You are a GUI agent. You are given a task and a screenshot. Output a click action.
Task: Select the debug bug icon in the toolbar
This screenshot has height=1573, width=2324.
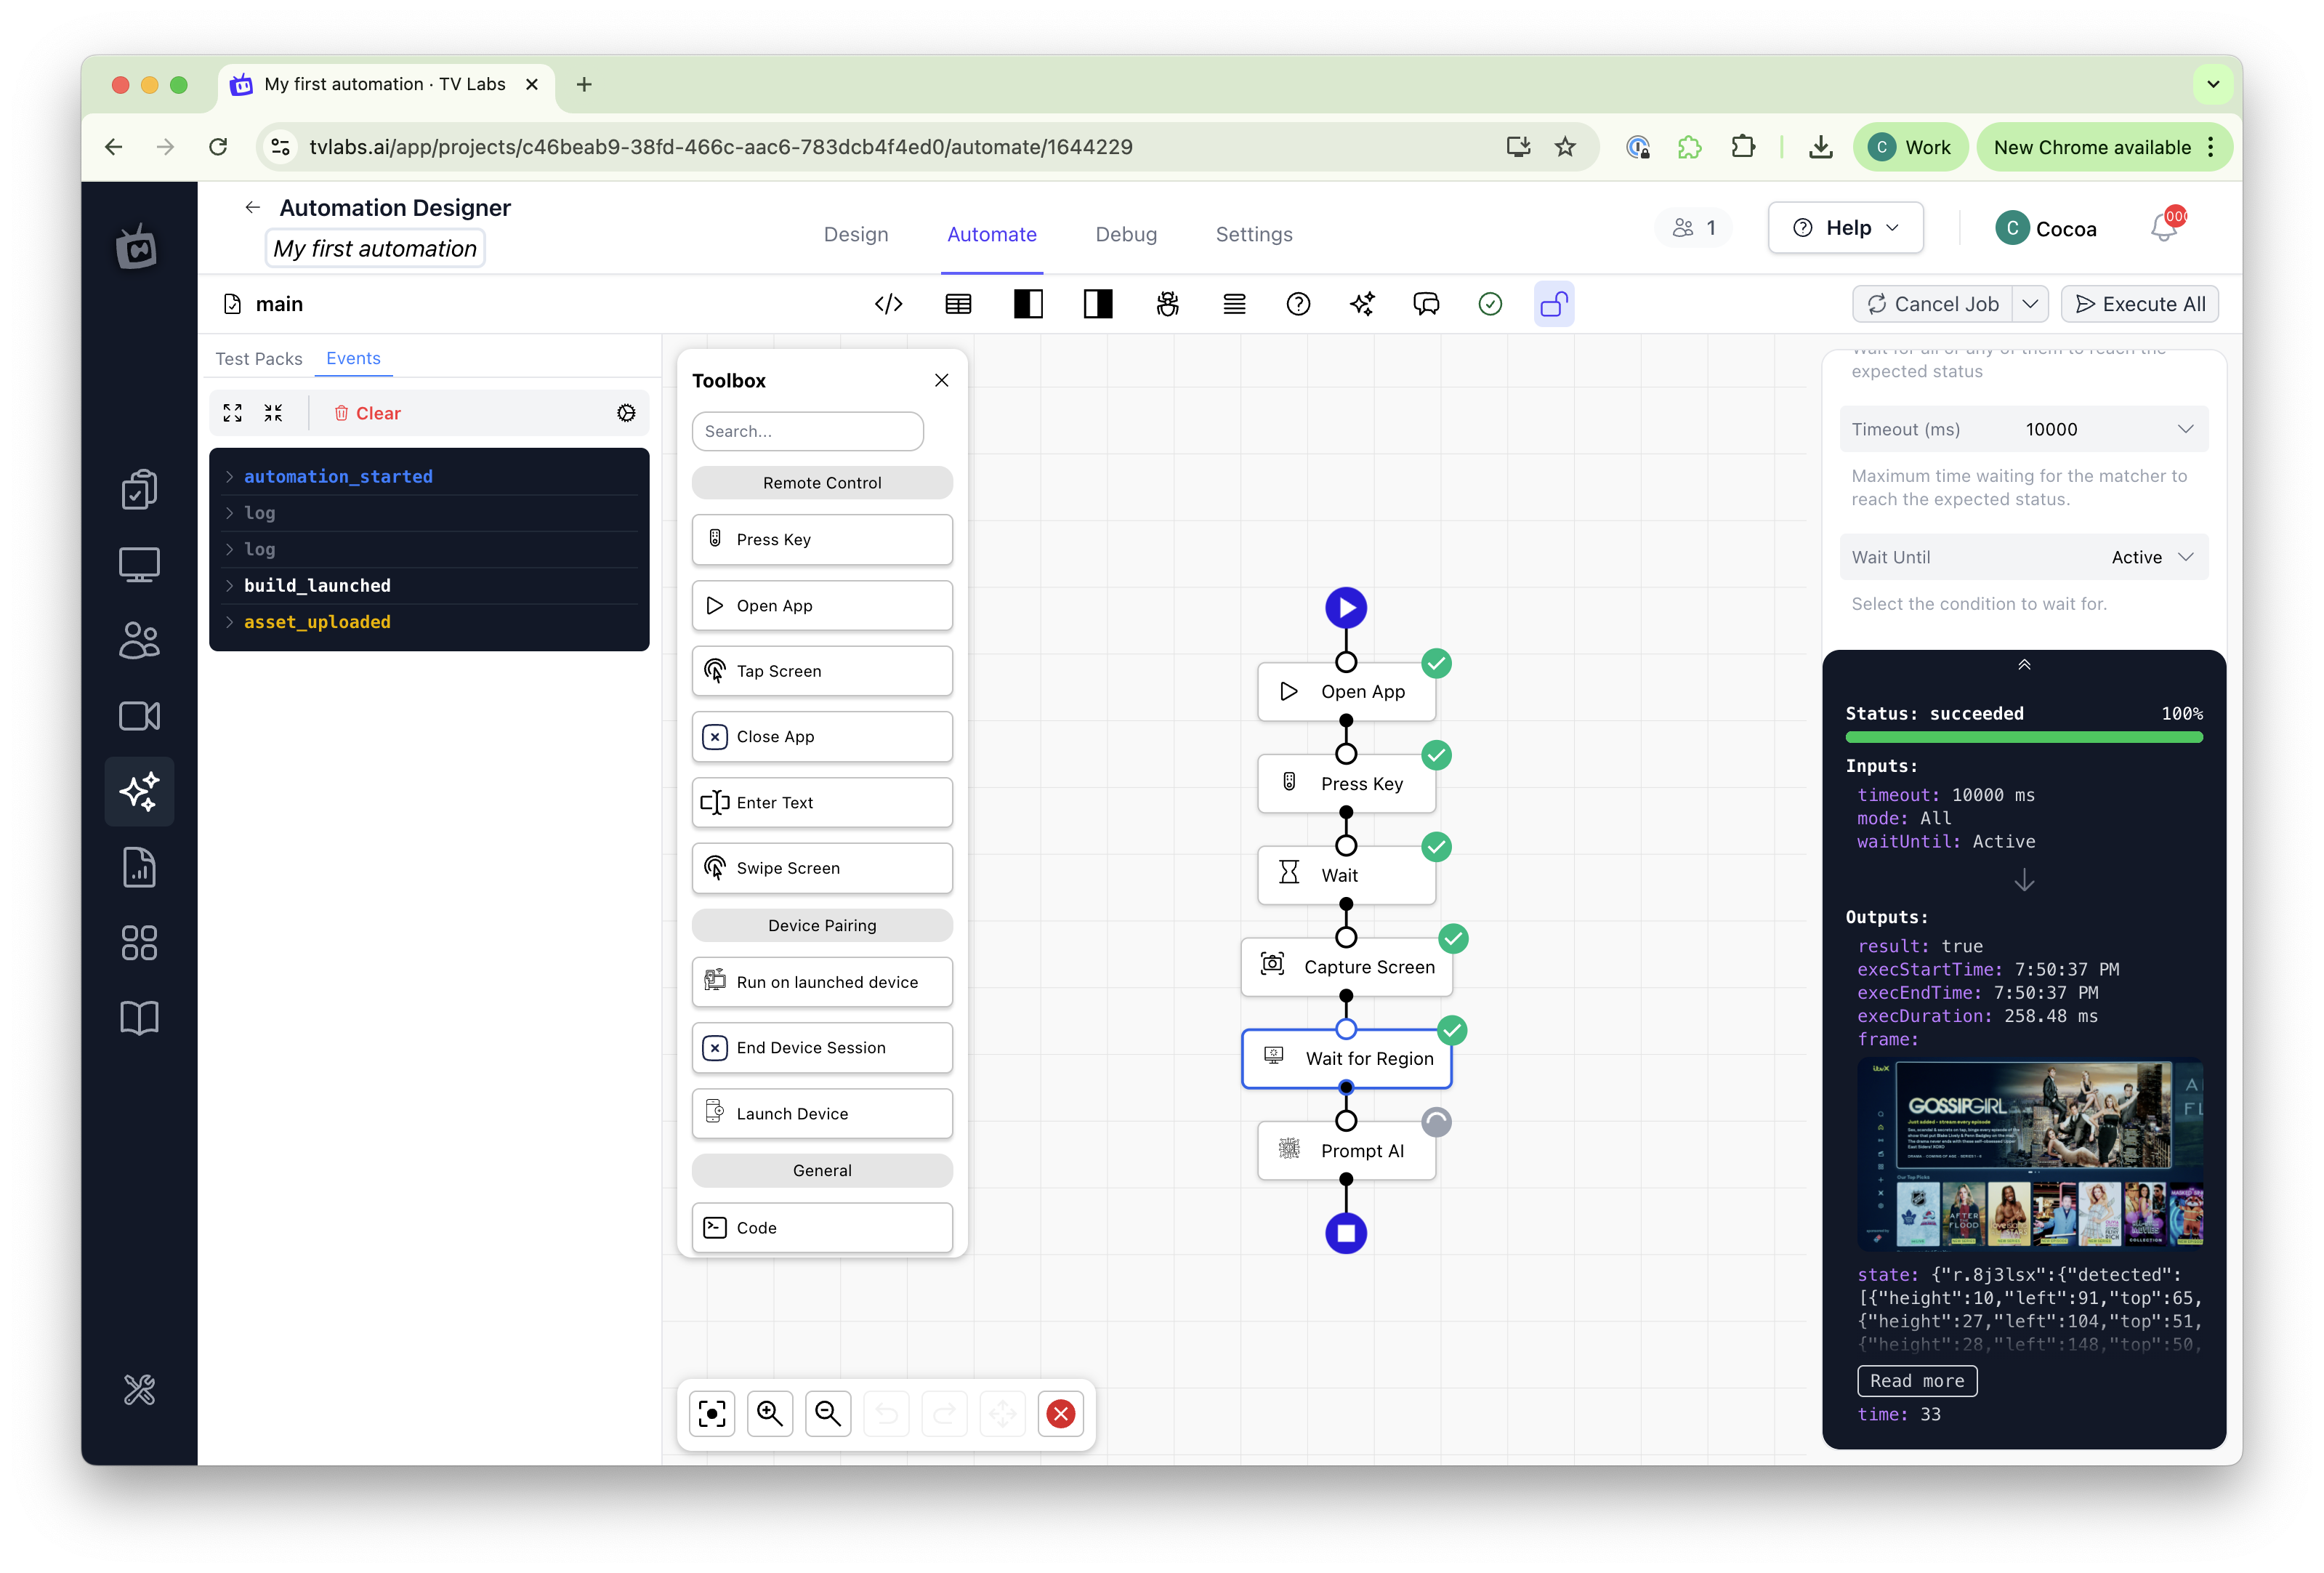(x=1167, y=303)
